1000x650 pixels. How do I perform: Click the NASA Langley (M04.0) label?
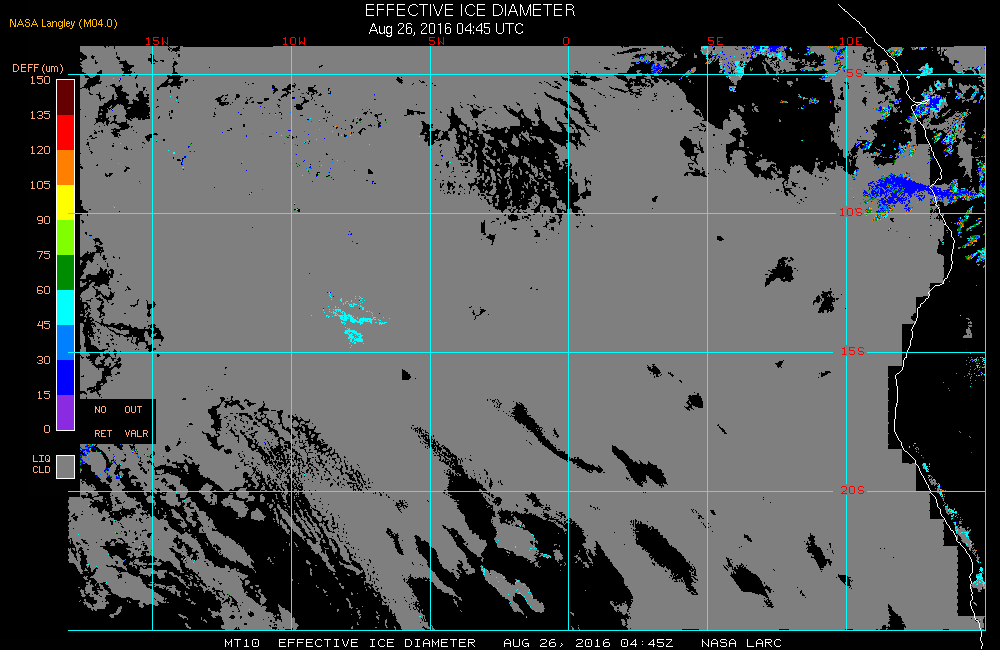point(63,23)
